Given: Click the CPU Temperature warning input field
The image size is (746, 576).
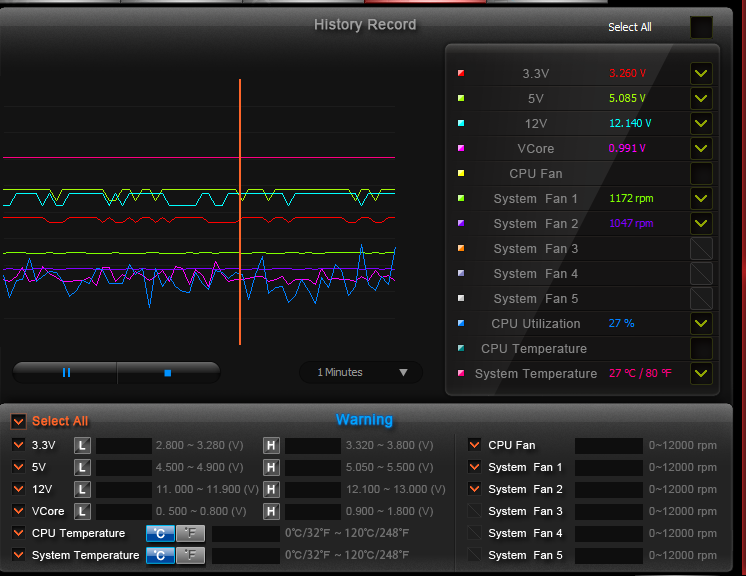Looking at the screenshot, I should coord(245,534).
